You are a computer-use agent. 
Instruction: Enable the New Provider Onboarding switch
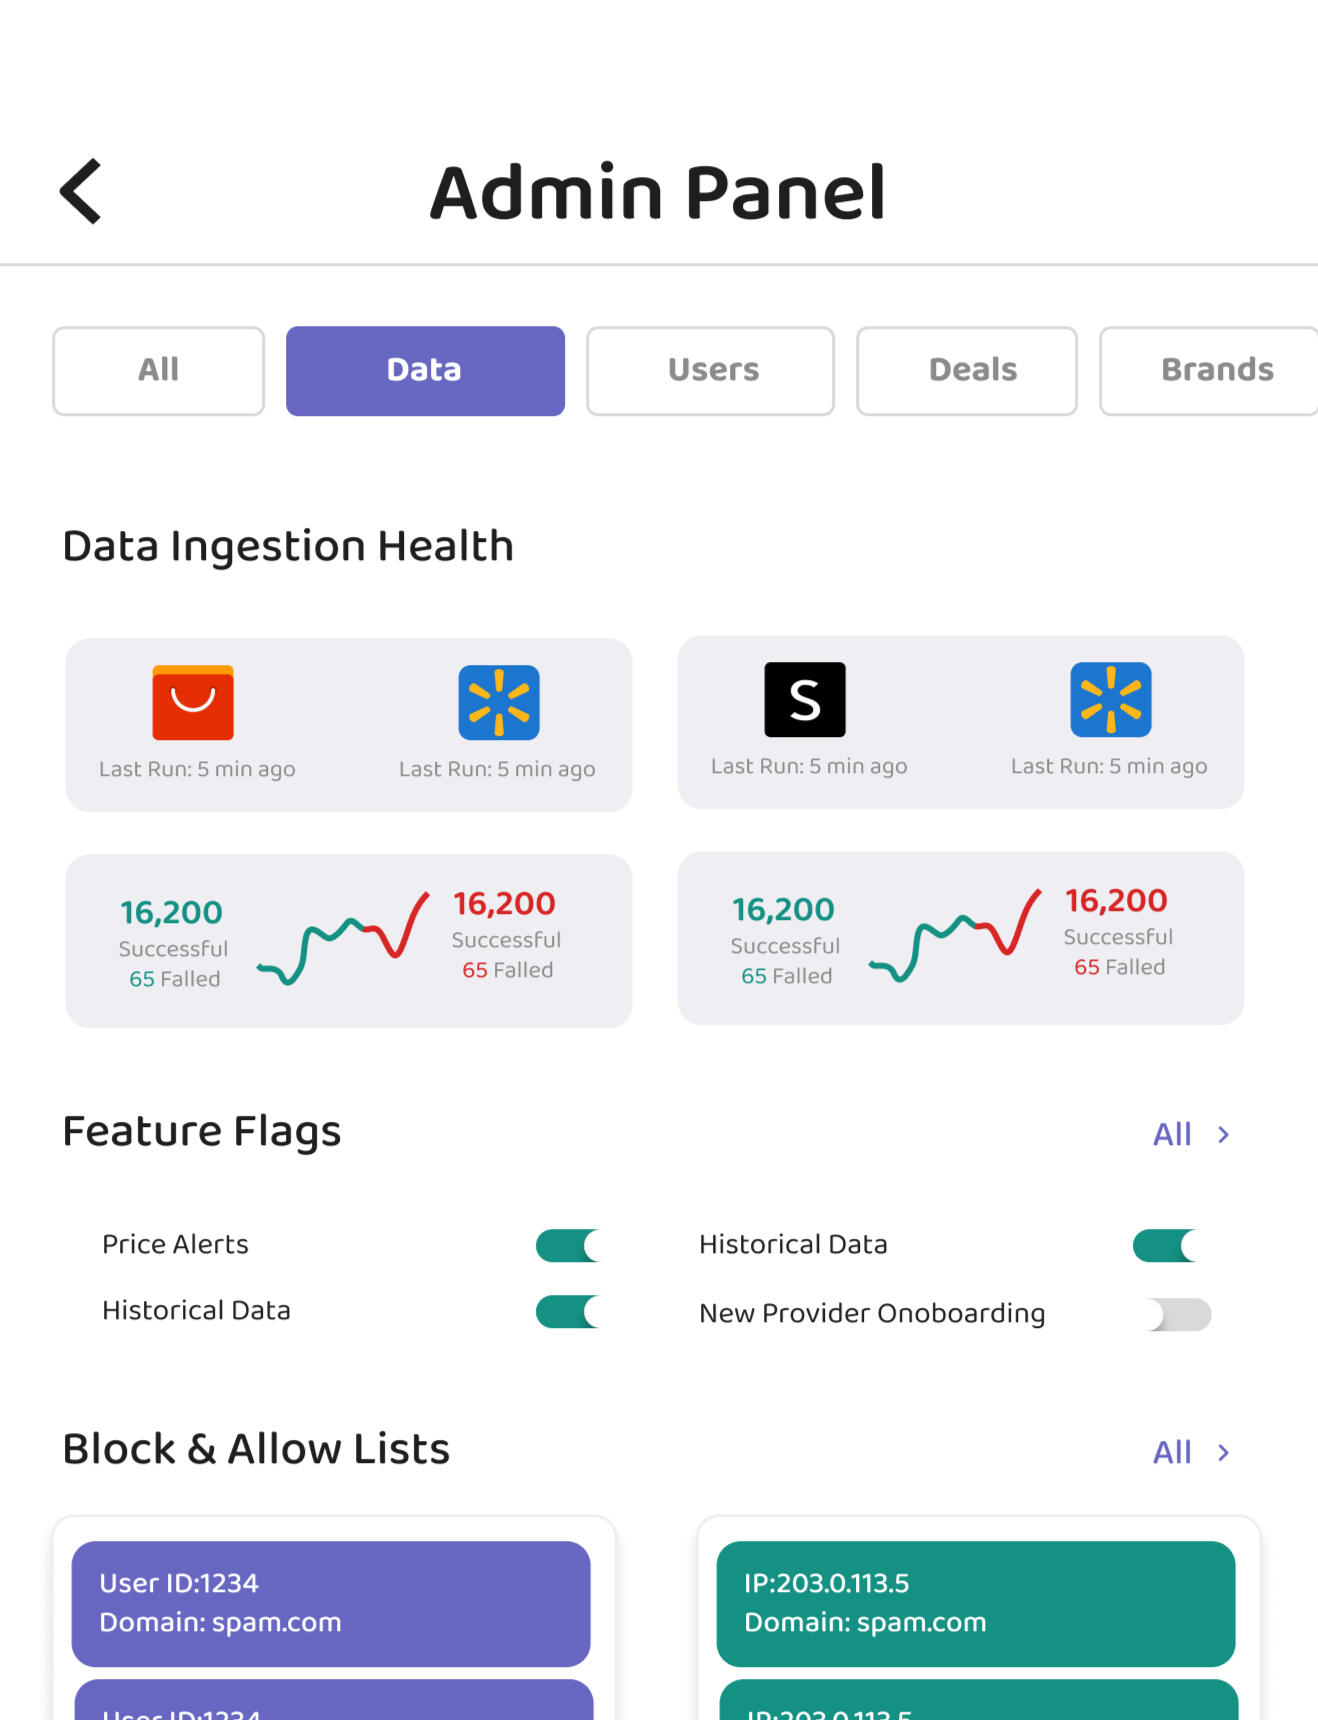coord(1180,1315)
